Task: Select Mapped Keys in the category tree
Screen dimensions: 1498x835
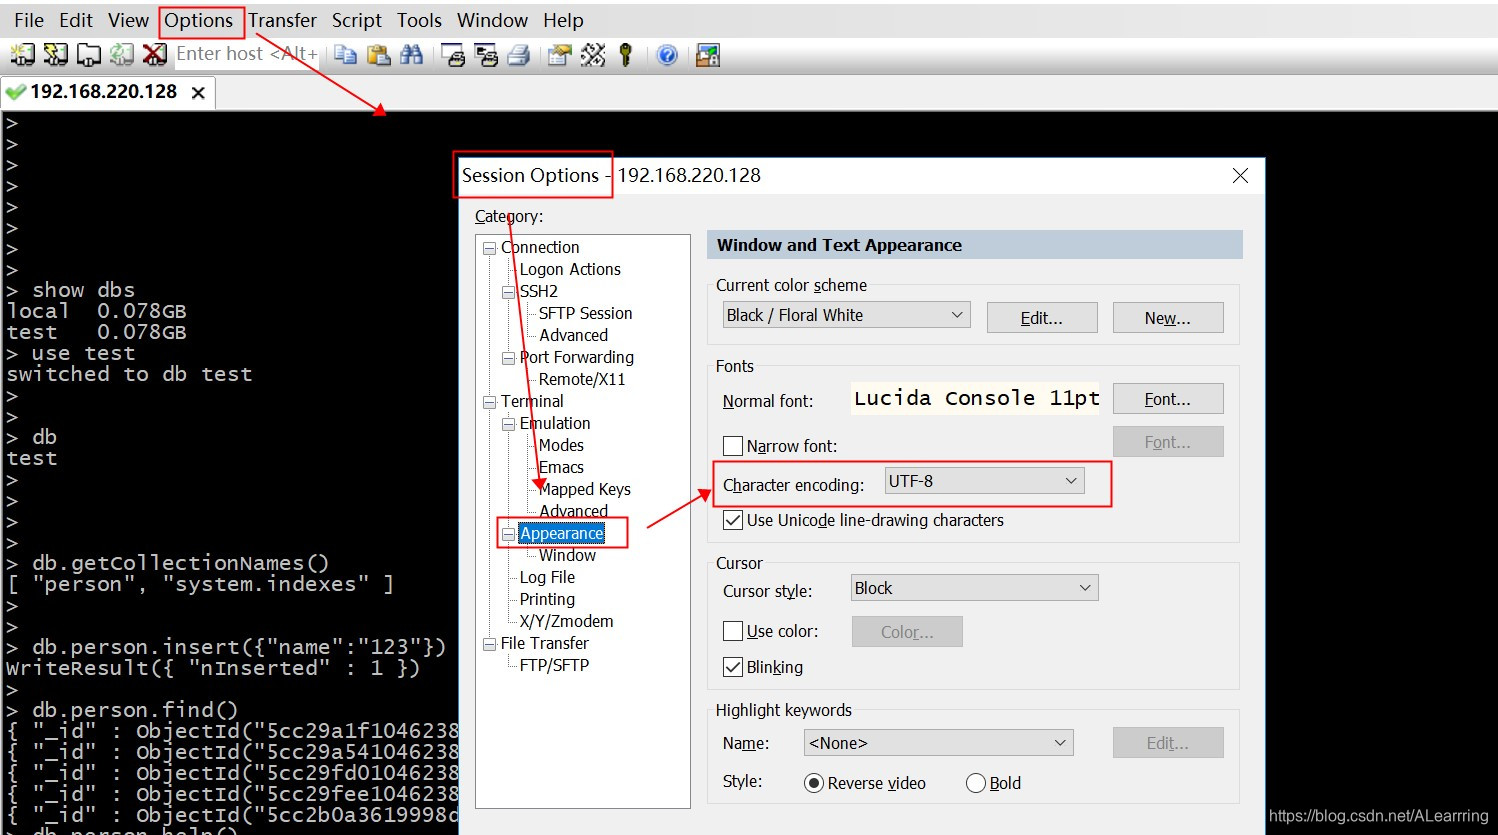Action: pos(585,490)
